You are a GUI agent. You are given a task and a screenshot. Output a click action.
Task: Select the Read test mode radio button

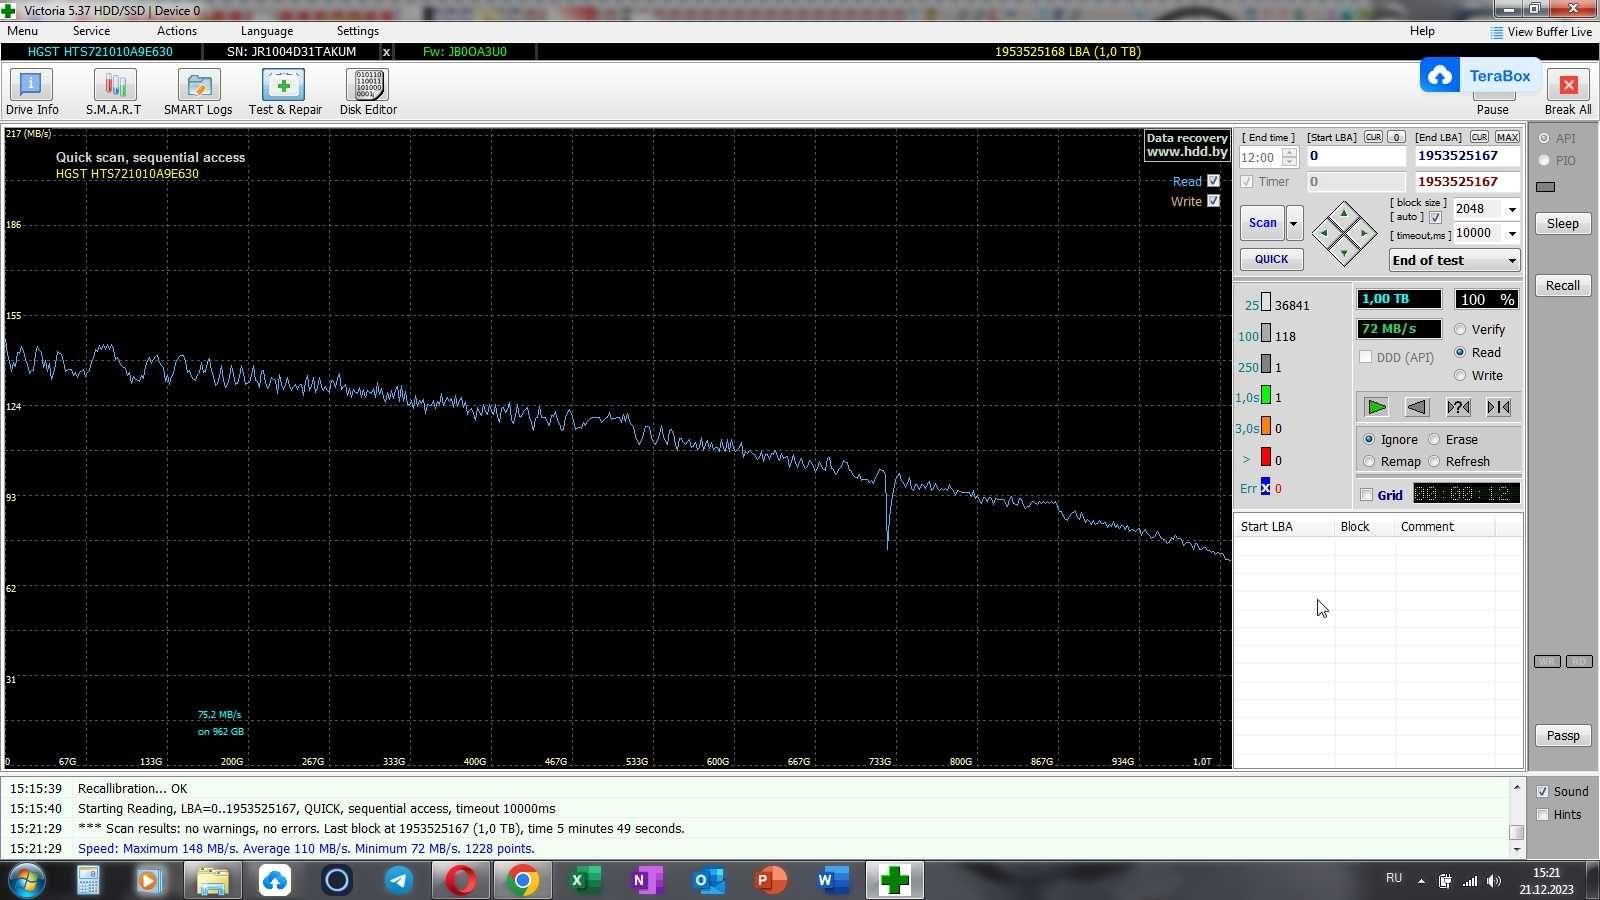tap(1460, 352)
